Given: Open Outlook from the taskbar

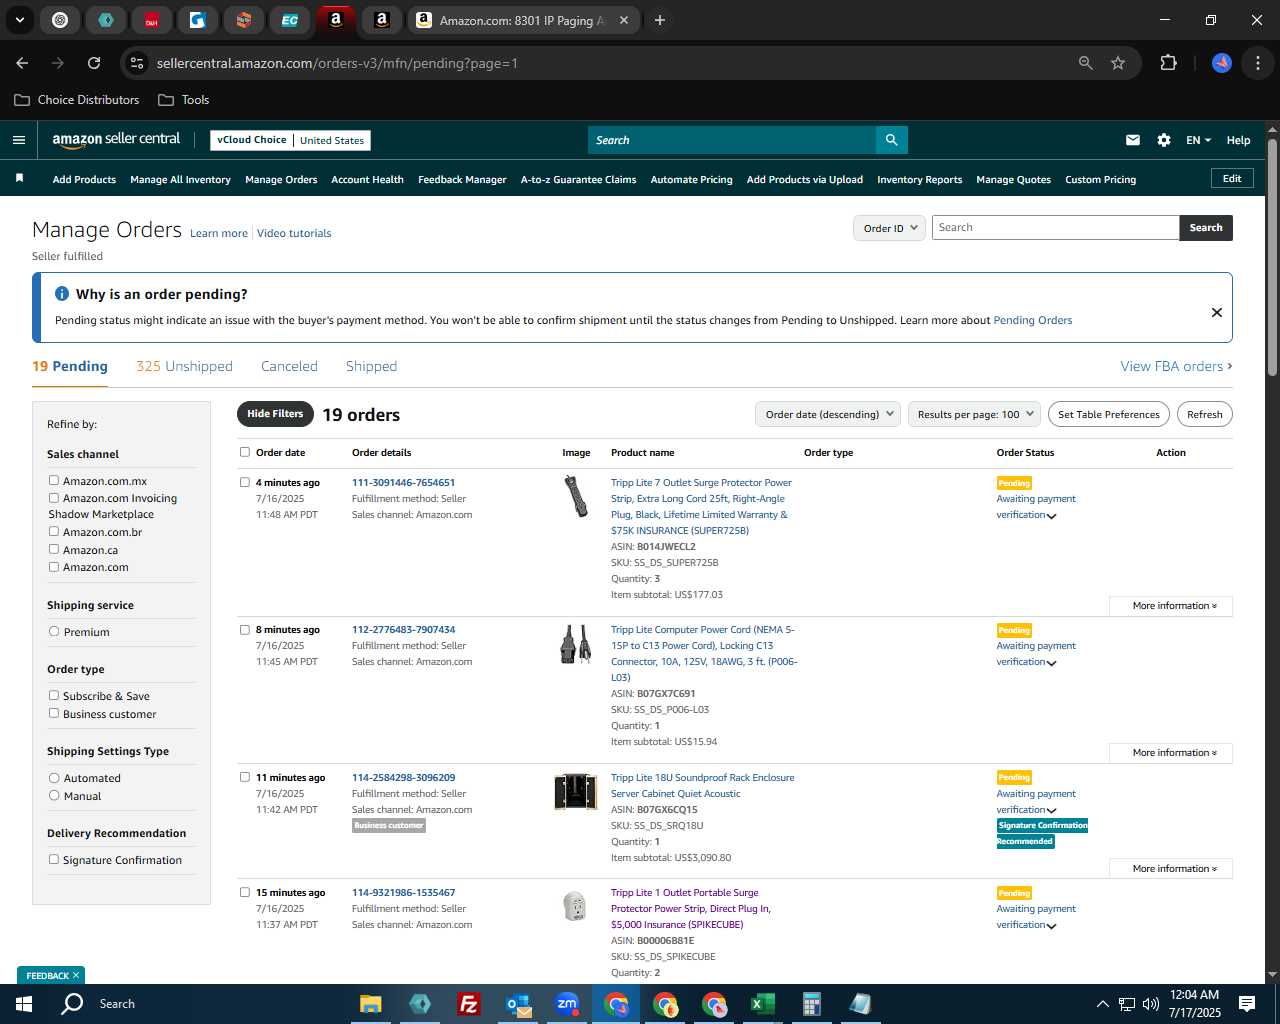Looking at the screenshot, I should tap(518, 1004).
